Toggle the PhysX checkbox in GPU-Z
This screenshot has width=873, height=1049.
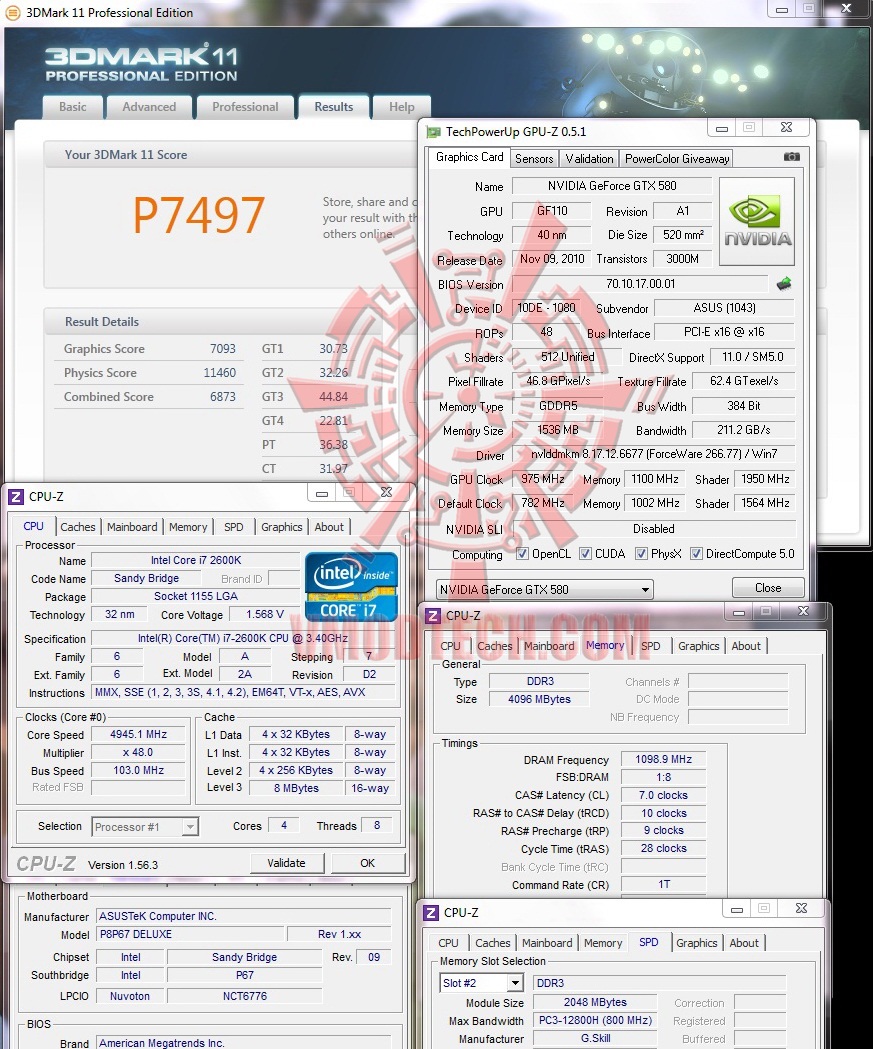641,553
